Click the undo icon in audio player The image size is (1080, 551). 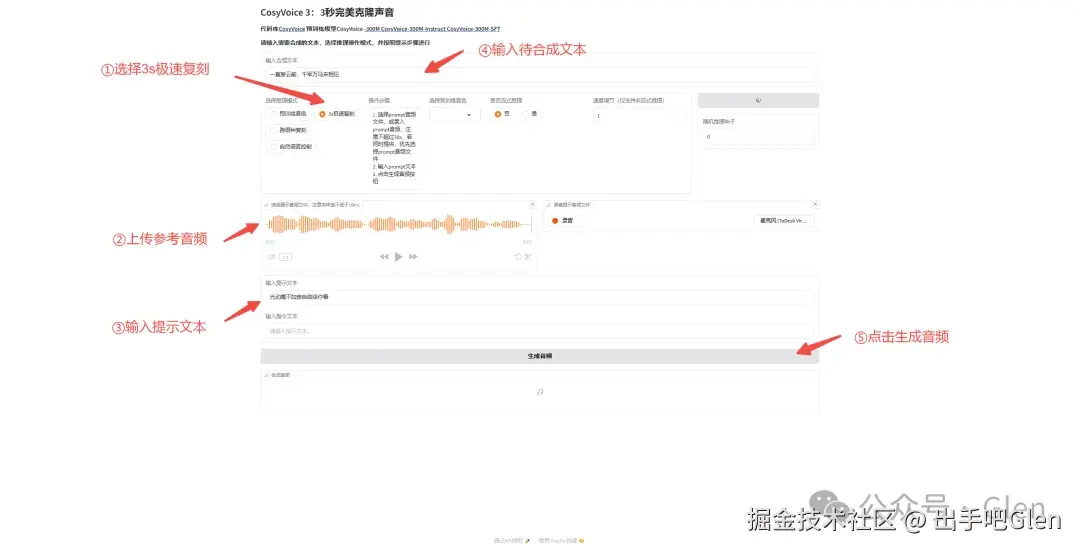coord(518,257)
